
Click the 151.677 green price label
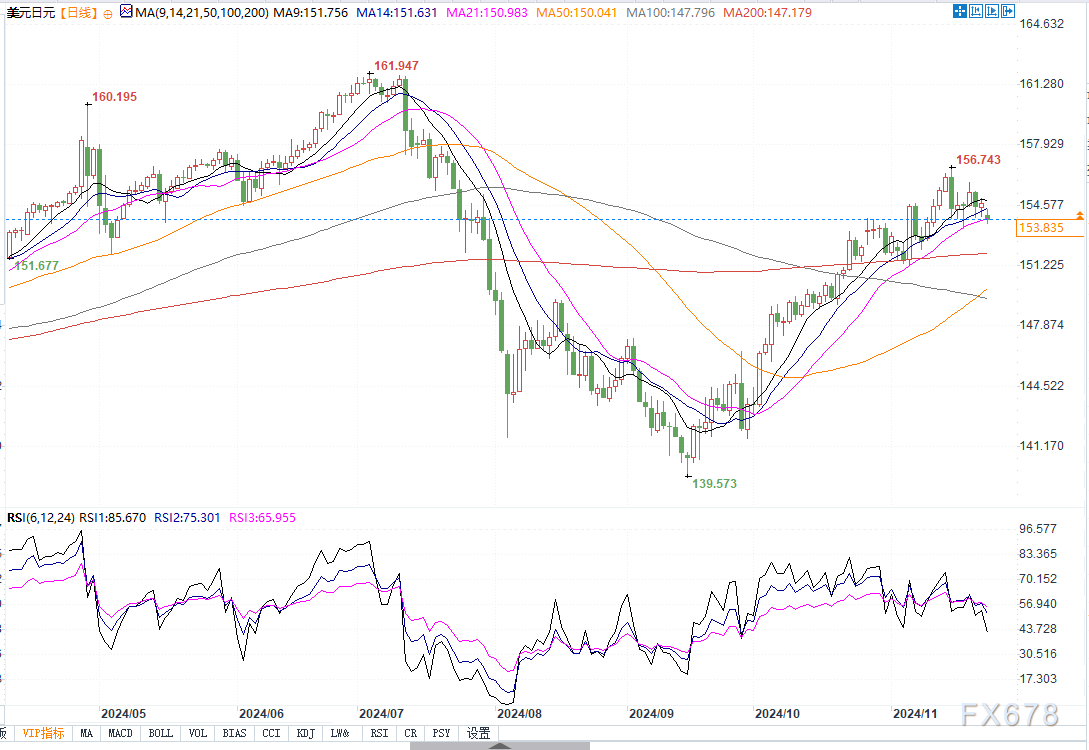click(x=37, y=265)
